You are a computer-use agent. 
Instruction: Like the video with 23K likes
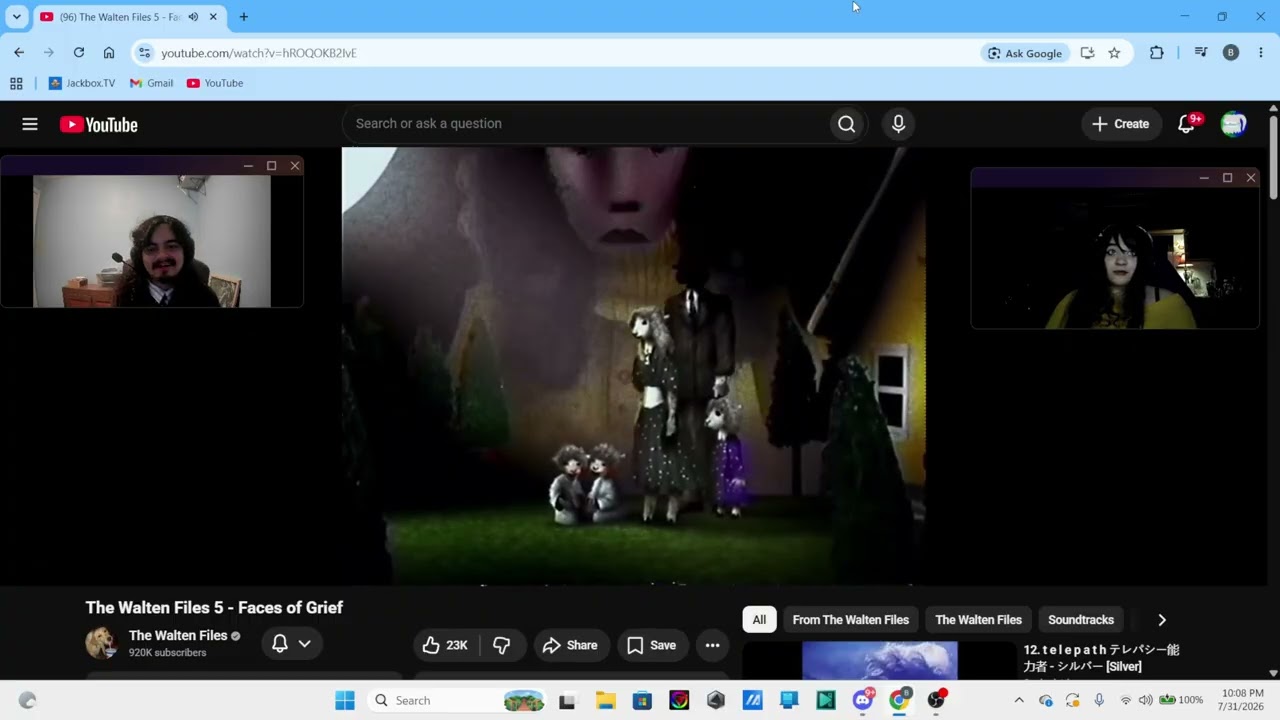[x=445, y=645]
